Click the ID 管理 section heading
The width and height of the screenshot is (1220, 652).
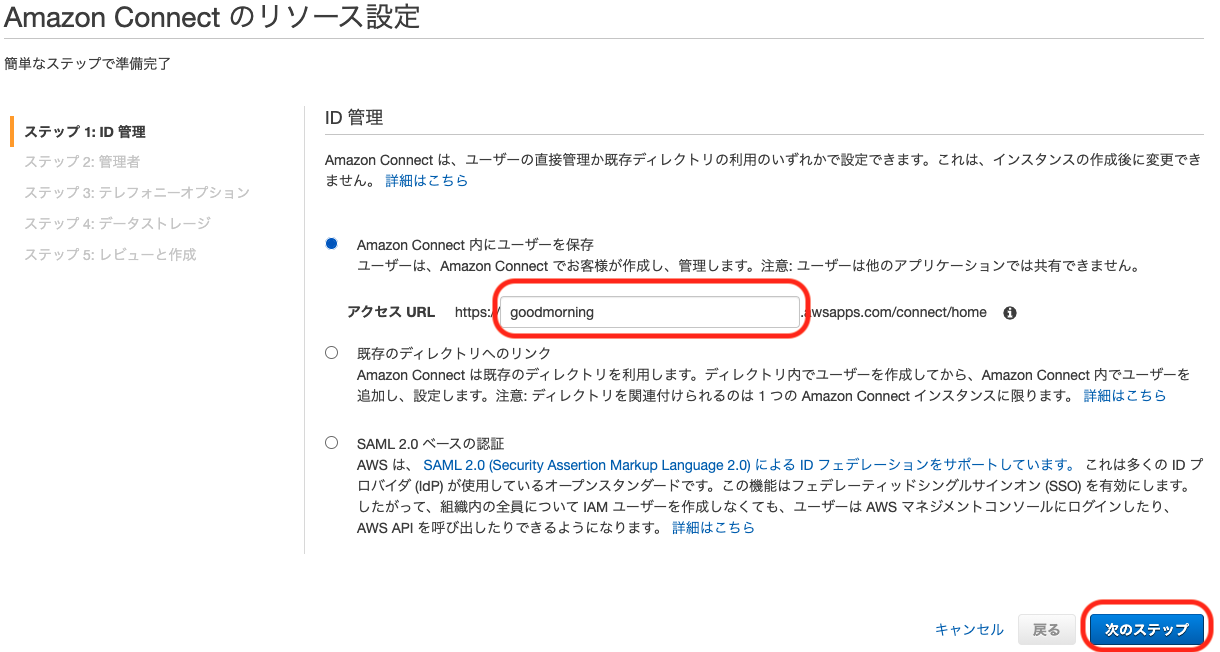click(x=354, y=117)
